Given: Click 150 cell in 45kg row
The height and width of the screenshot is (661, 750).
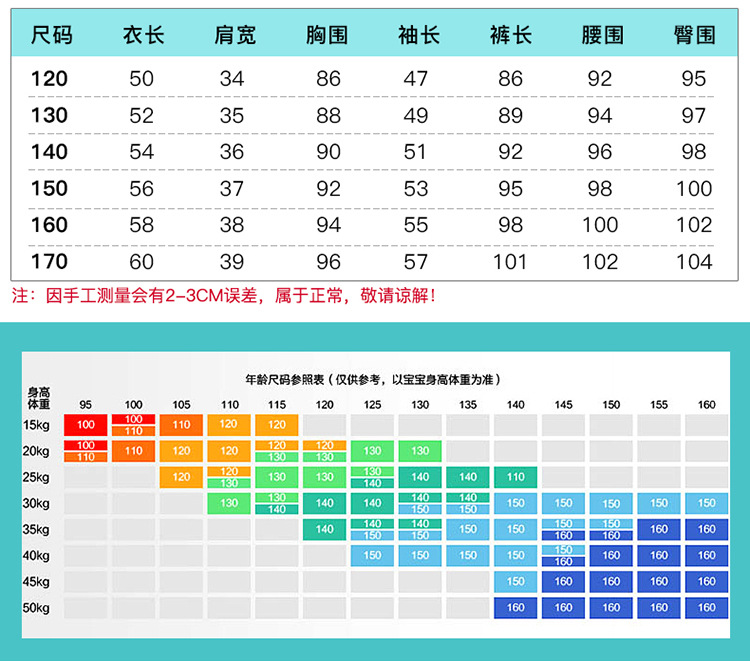Looking at the screenshot, I should 516,582.
